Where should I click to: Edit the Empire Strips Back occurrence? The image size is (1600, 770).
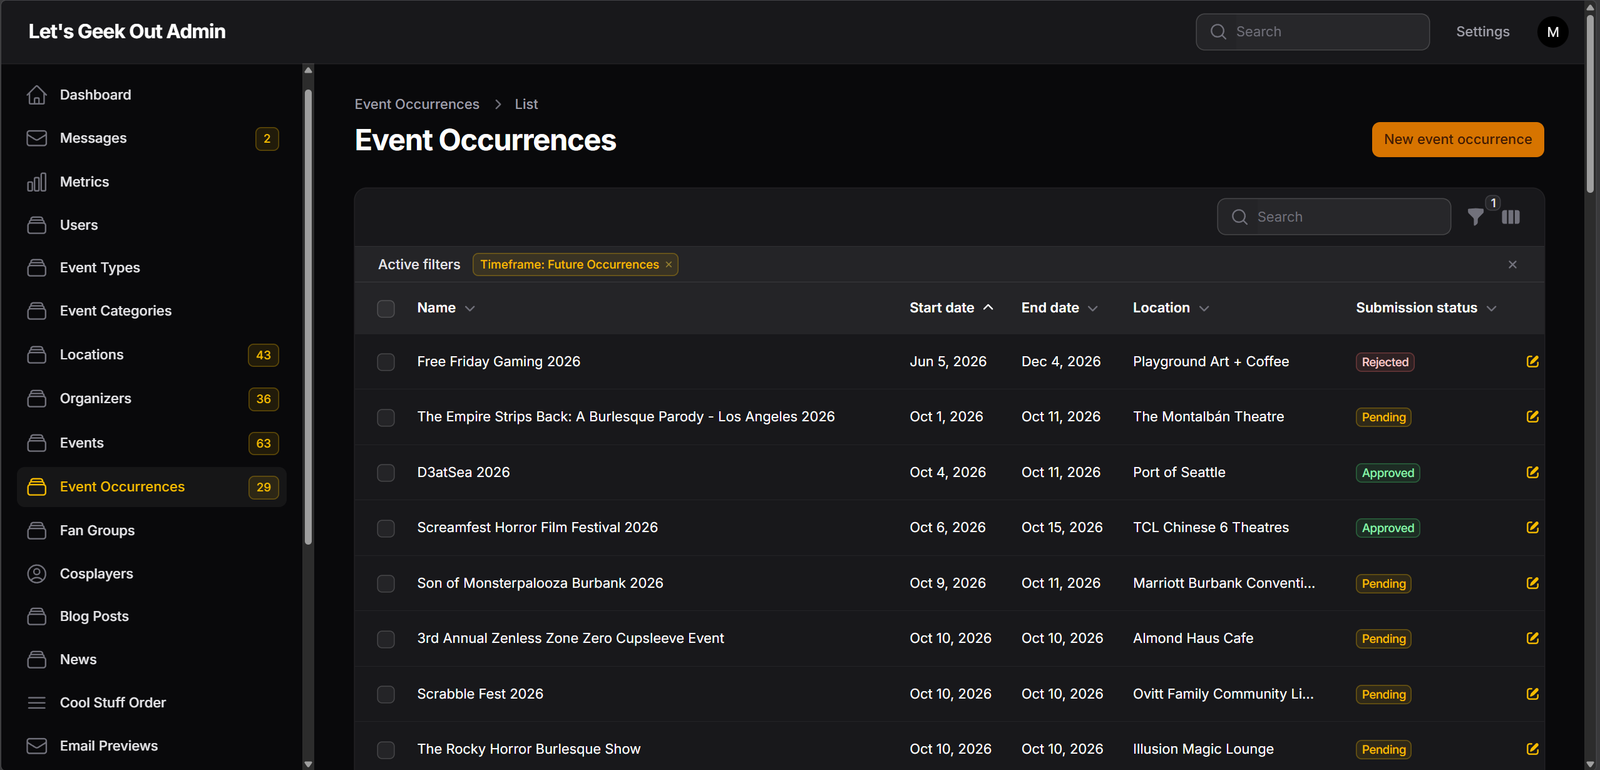coord(1532,417)
